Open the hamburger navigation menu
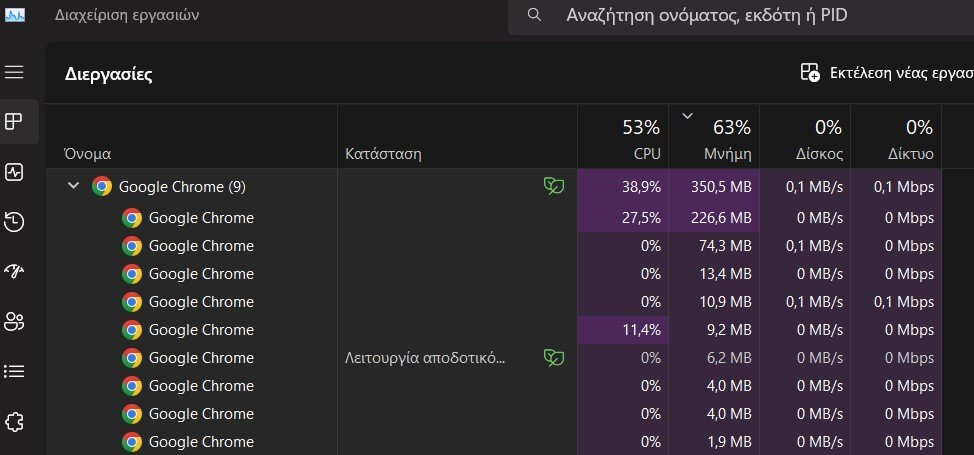Screen dimensions: 974x455 (14, 72)
